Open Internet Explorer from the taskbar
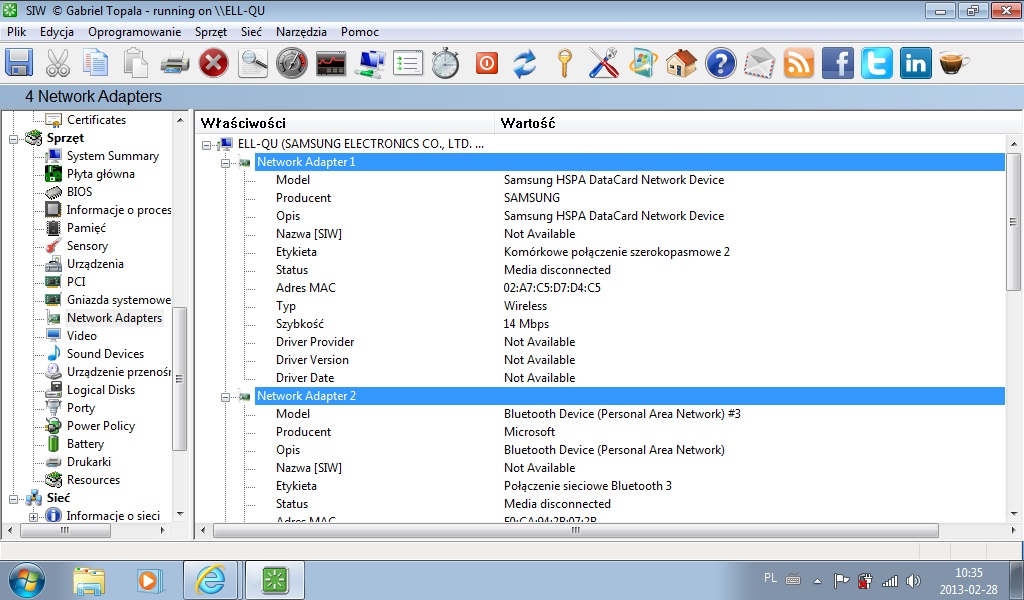 (x=211, y=579)
